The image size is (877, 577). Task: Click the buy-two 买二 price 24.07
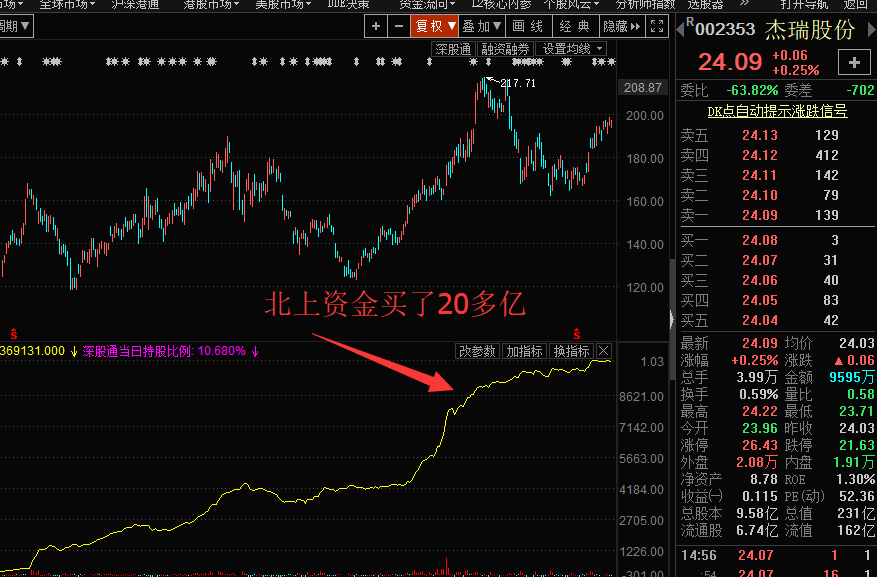760,260
